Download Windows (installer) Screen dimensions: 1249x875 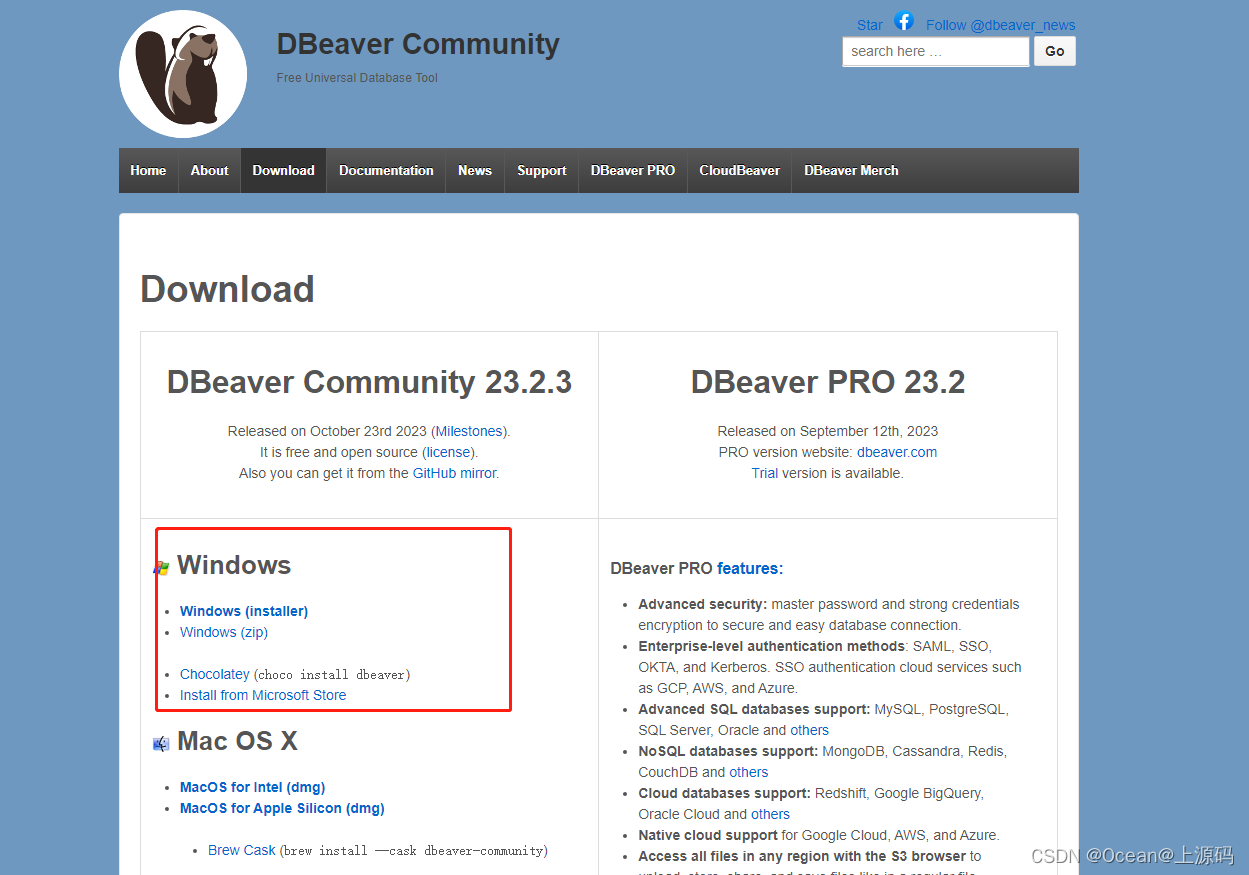[244, 611]
